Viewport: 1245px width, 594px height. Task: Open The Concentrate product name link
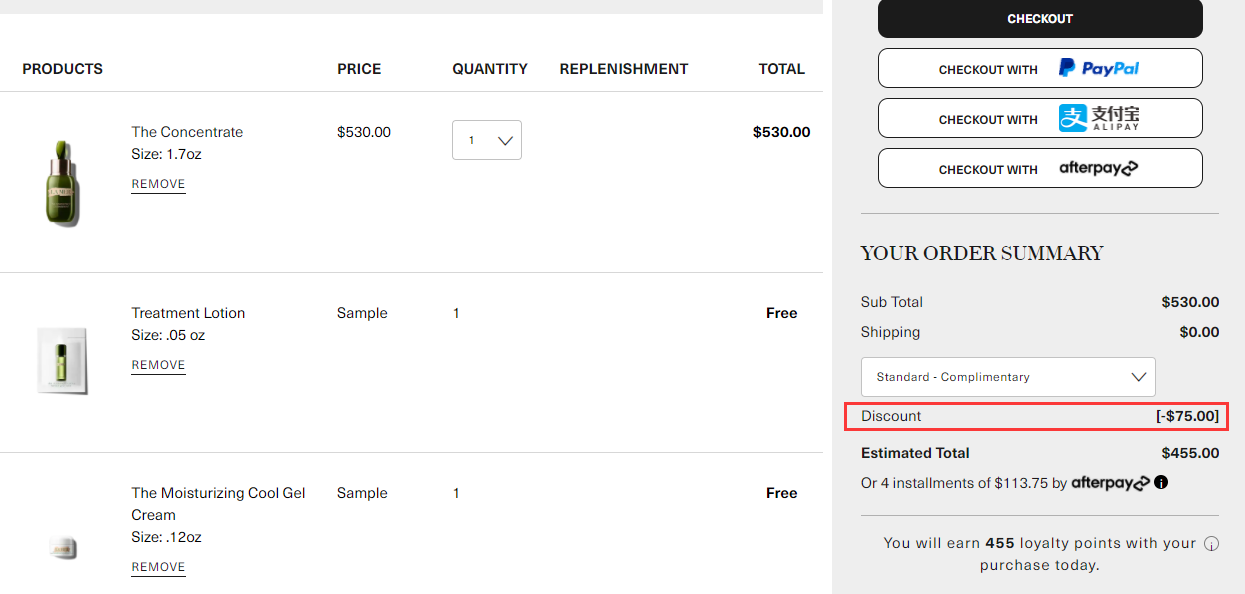tap(187, 132)
